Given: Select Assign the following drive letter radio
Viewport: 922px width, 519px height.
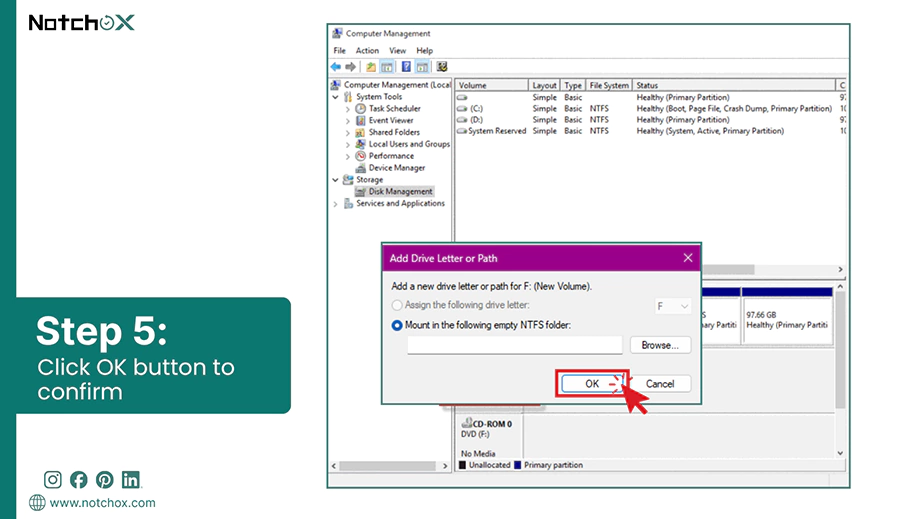Looking at the screenshot, I should (397, 305).
